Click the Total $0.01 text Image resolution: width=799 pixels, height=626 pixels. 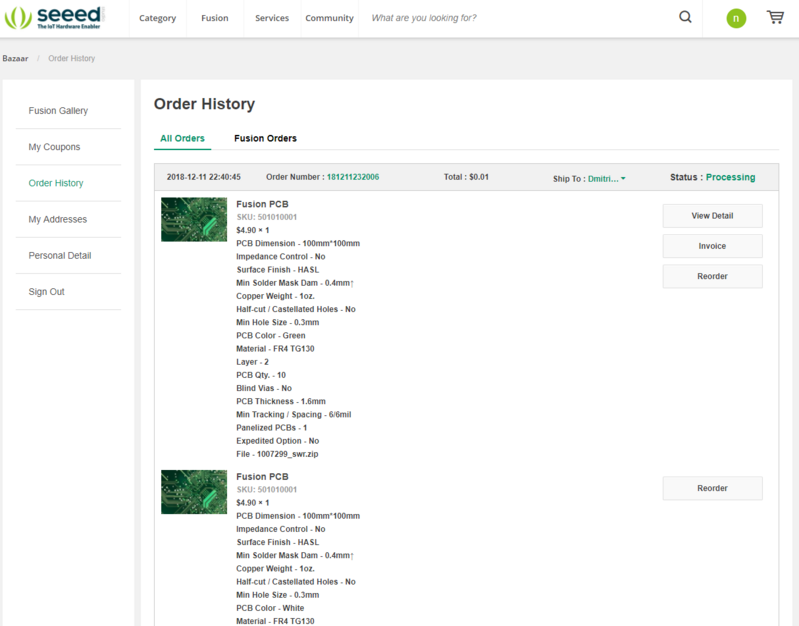[x=466, y=177]
